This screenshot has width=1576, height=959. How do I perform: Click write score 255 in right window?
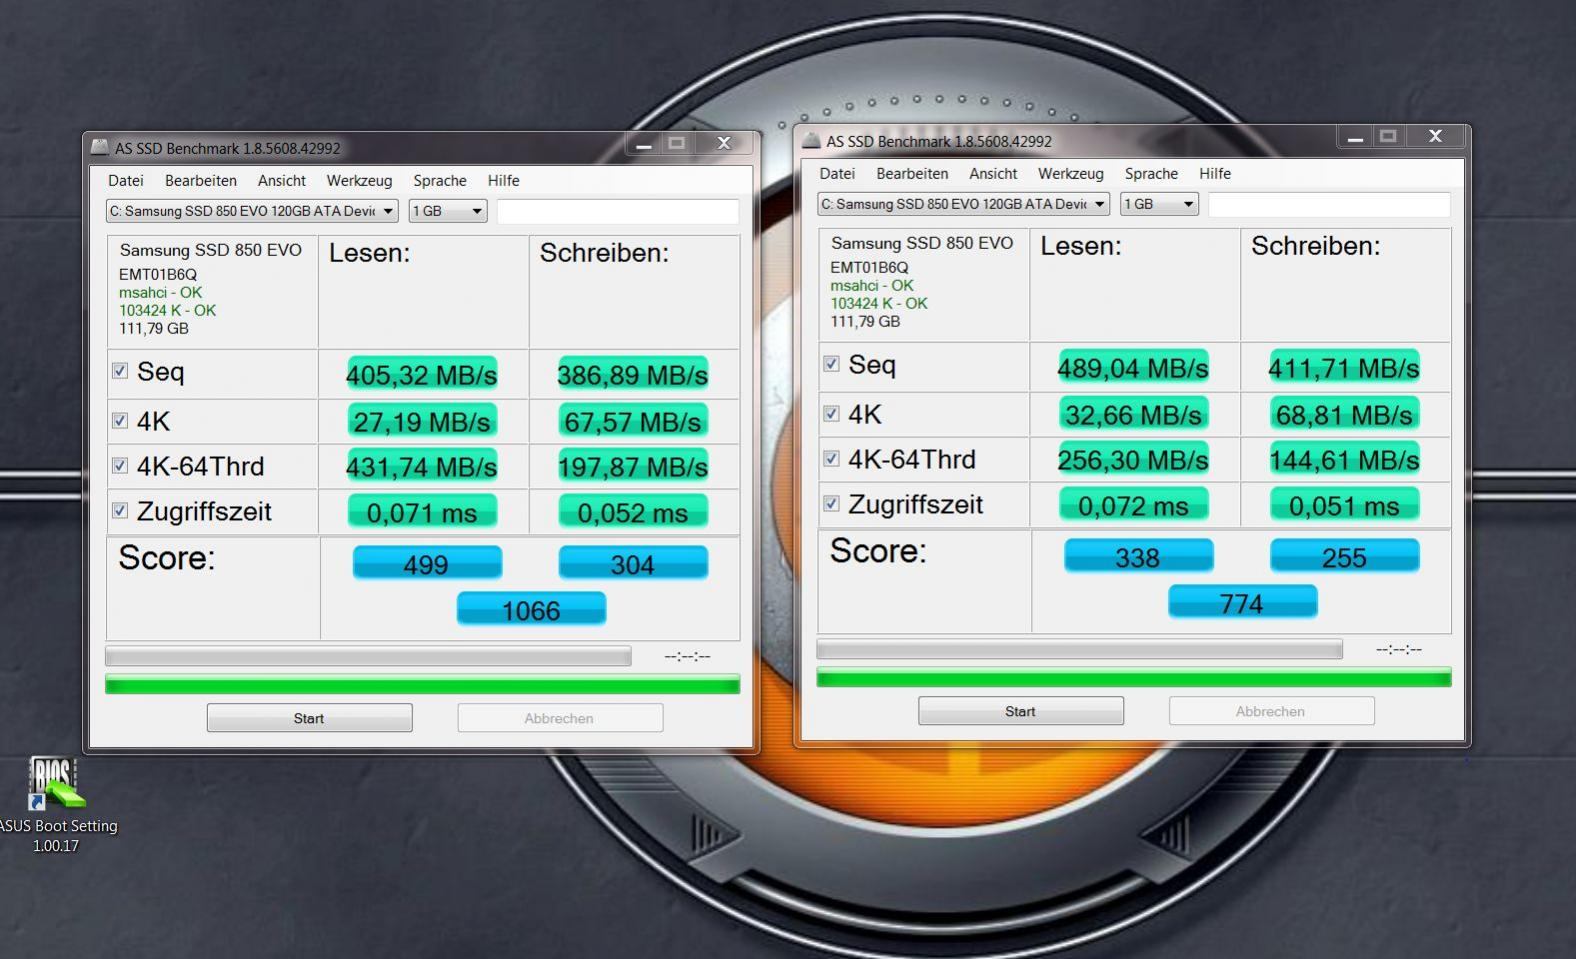coord(1344,556)
